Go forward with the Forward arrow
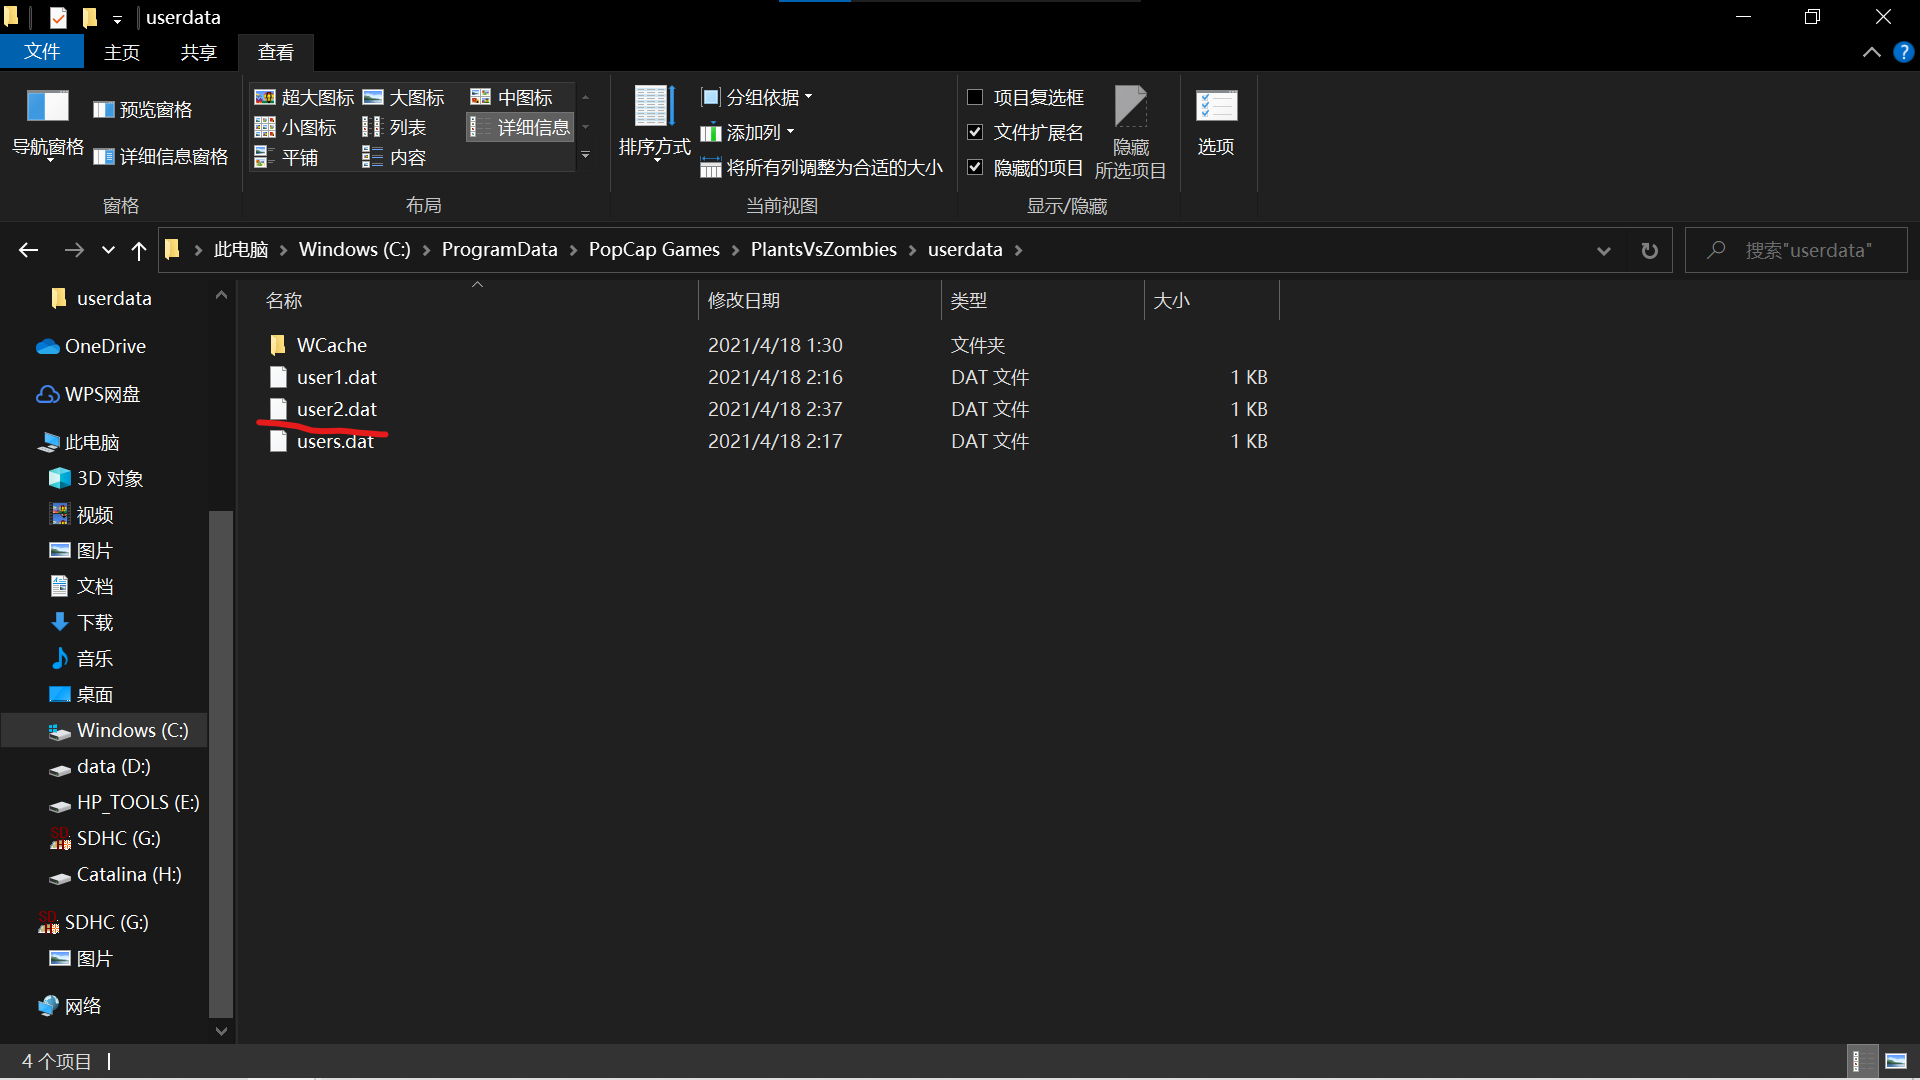The image size is (1920, 1080). pos(74,250)
